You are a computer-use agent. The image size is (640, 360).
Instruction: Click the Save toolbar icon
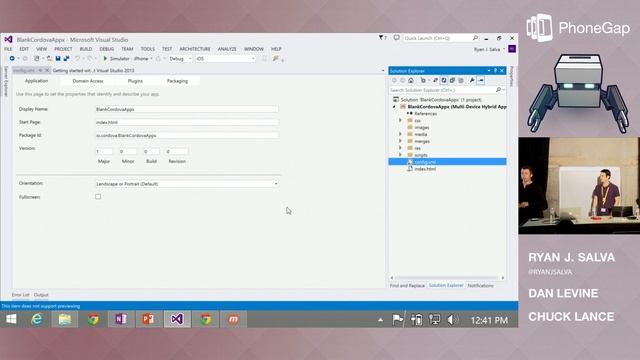(58, 59)
